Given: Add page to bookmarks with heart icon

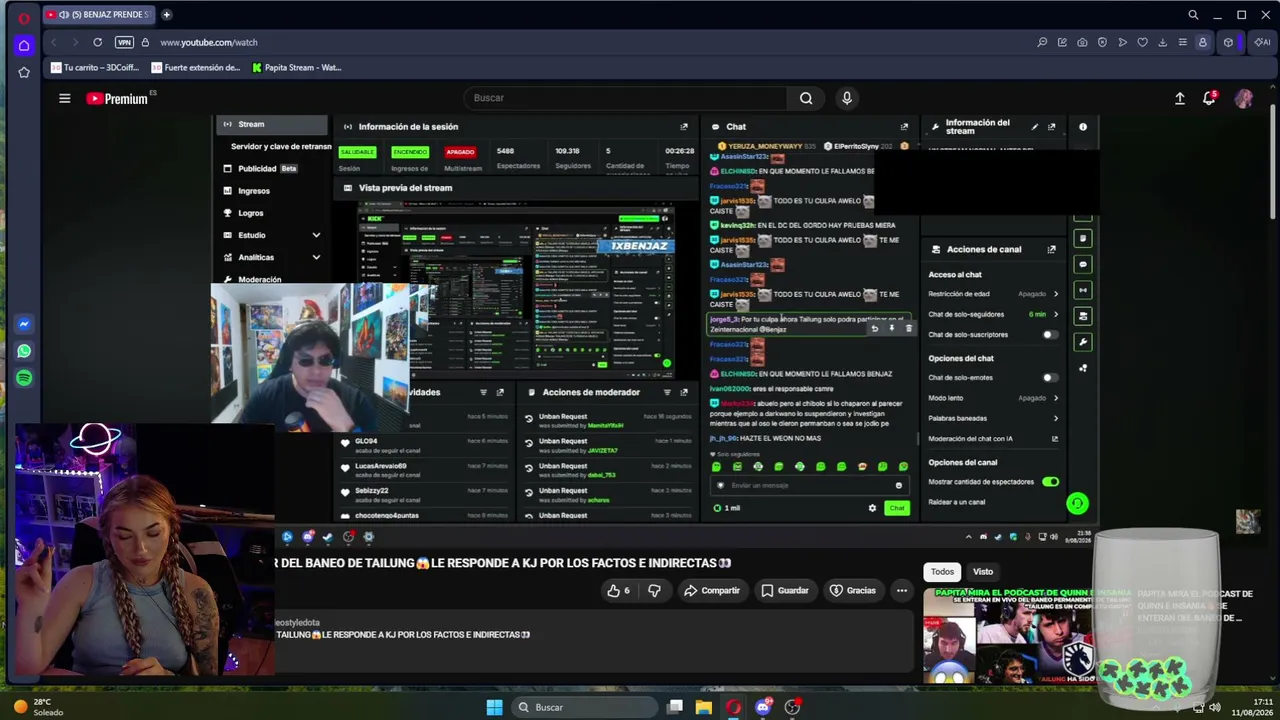Looking at the screenshot, I should coord(1142,42).
